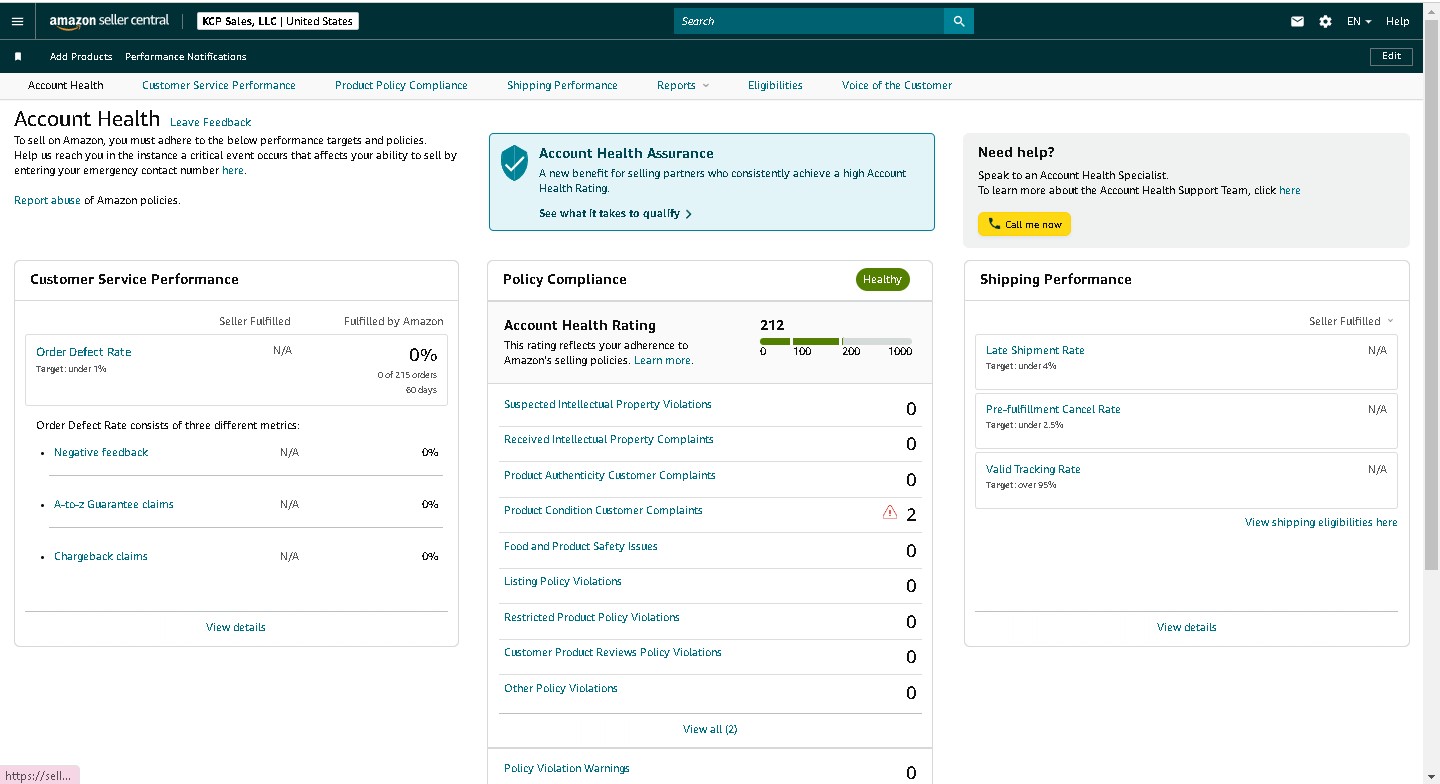Click the 0% Fulfilled by Amazon defect rate
This screenshot has width=1440, height=784.
423,355
